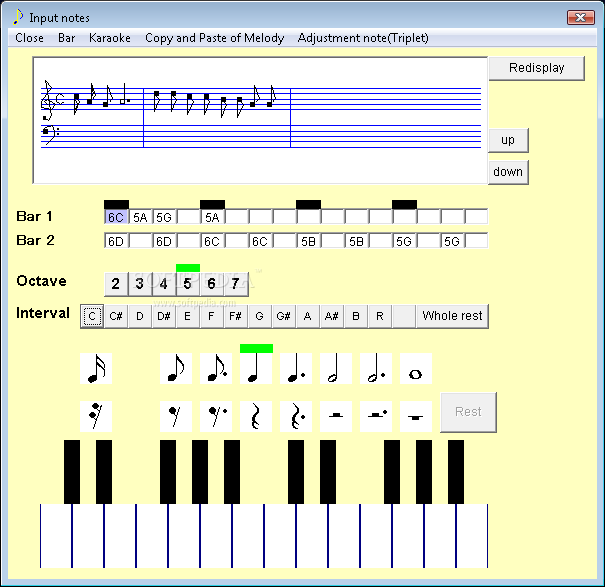
Task: Select the dotted quarter note icon
Action: pyautogui.click(x=296, y=369)
